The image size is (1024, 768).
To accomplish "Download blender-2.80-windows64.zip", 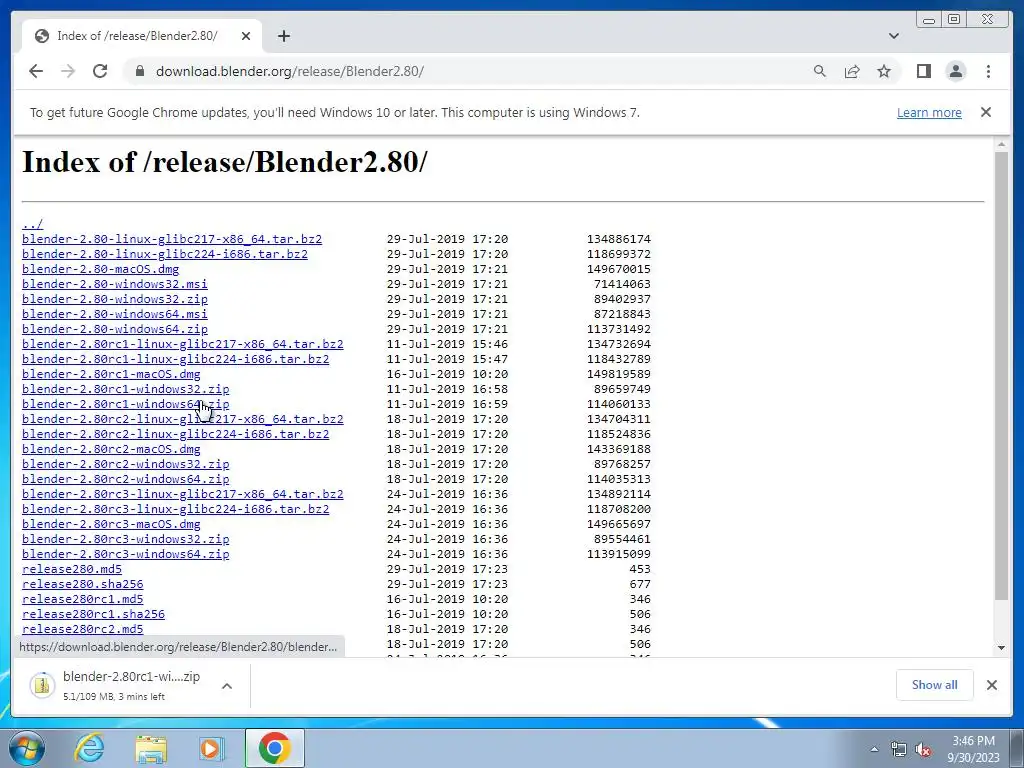I will coord(115,329).
